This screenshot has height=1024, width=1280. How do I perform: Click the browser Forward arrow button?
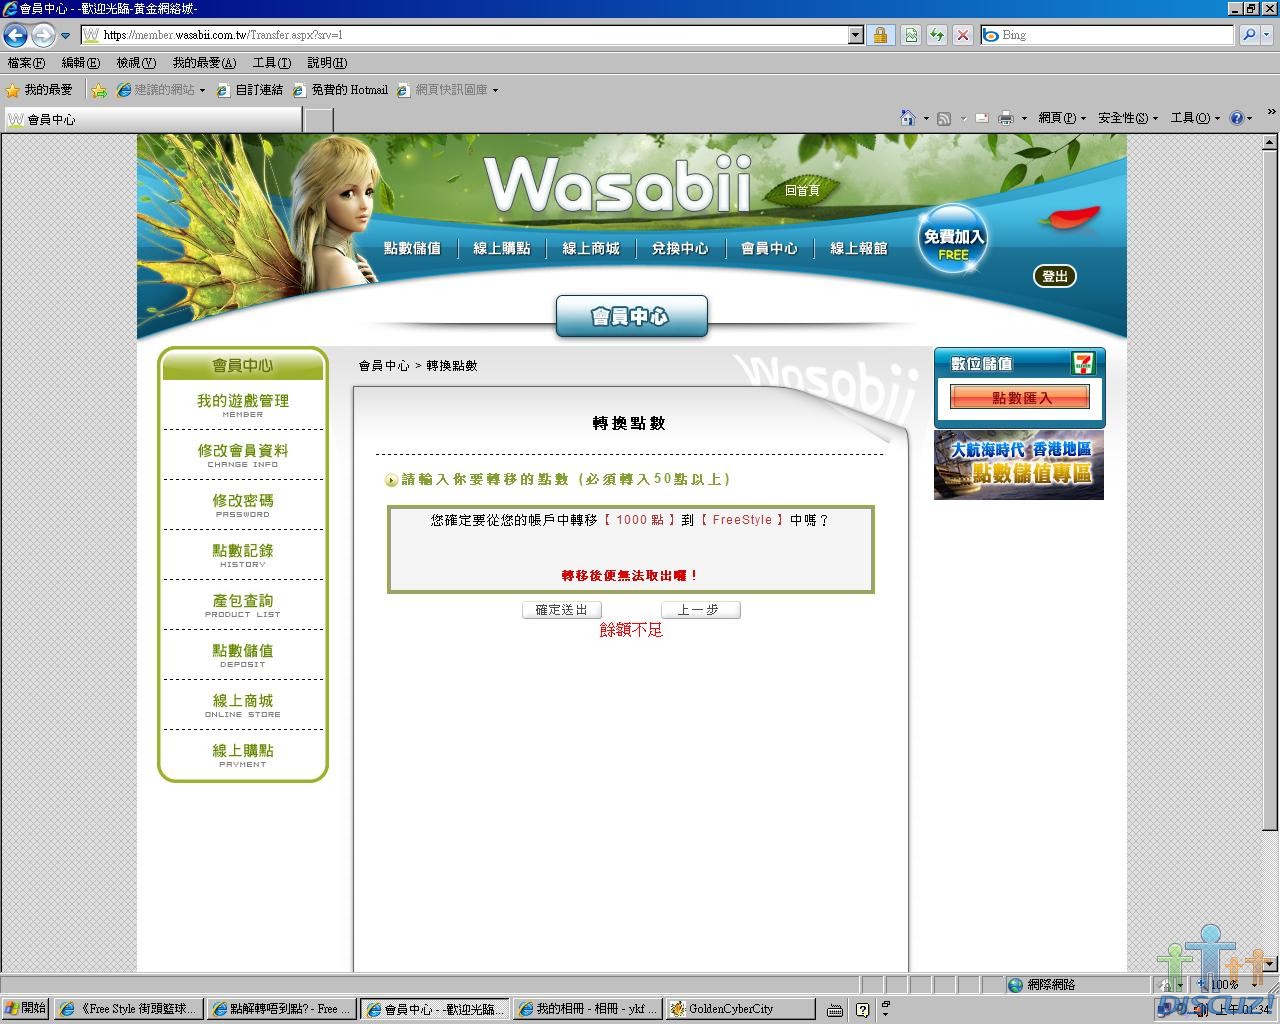pyautogui.click(x=43, y=35)
